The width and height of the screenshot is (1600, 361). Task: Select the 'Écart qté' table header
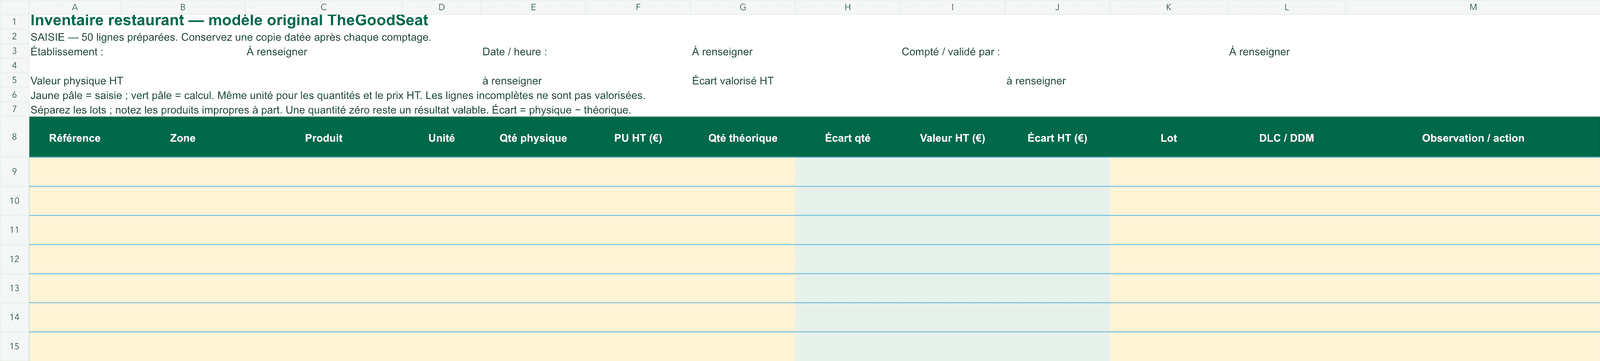[x=848, y=138]
